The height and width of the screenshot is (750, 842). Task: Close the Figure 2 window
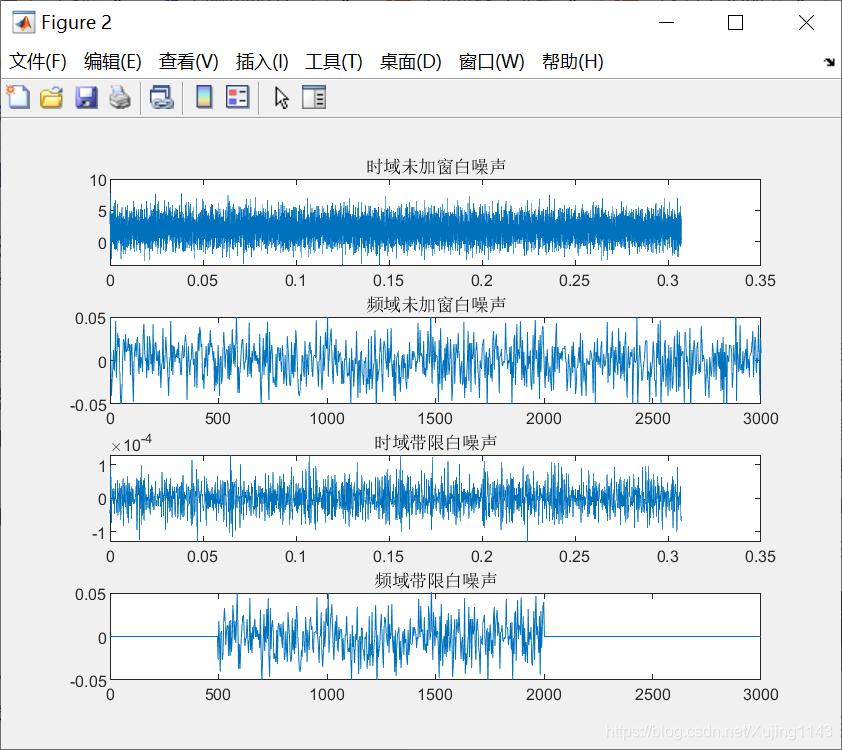tap(806, 23)
